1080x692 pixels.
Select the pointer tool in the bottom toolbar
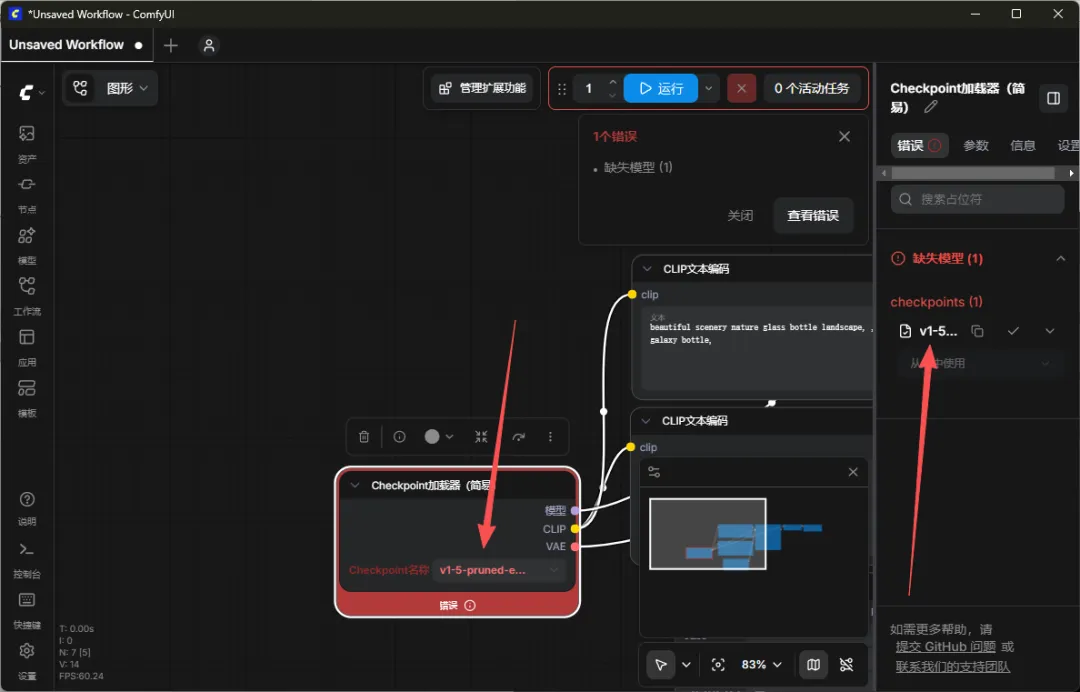point(661,664)
